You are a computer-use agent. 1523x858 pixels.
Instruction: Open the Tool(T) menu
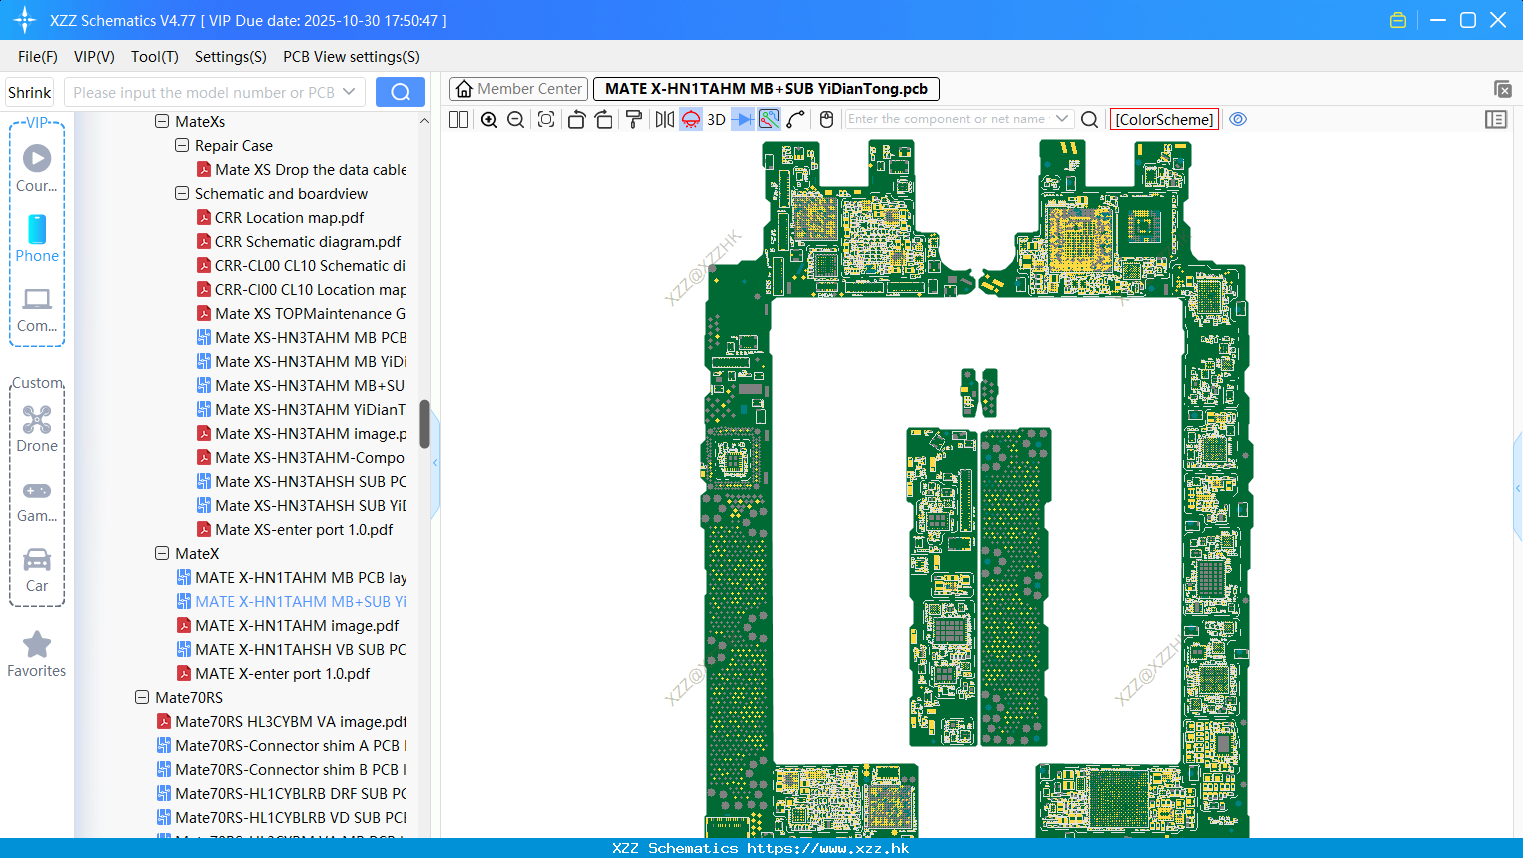155,57
